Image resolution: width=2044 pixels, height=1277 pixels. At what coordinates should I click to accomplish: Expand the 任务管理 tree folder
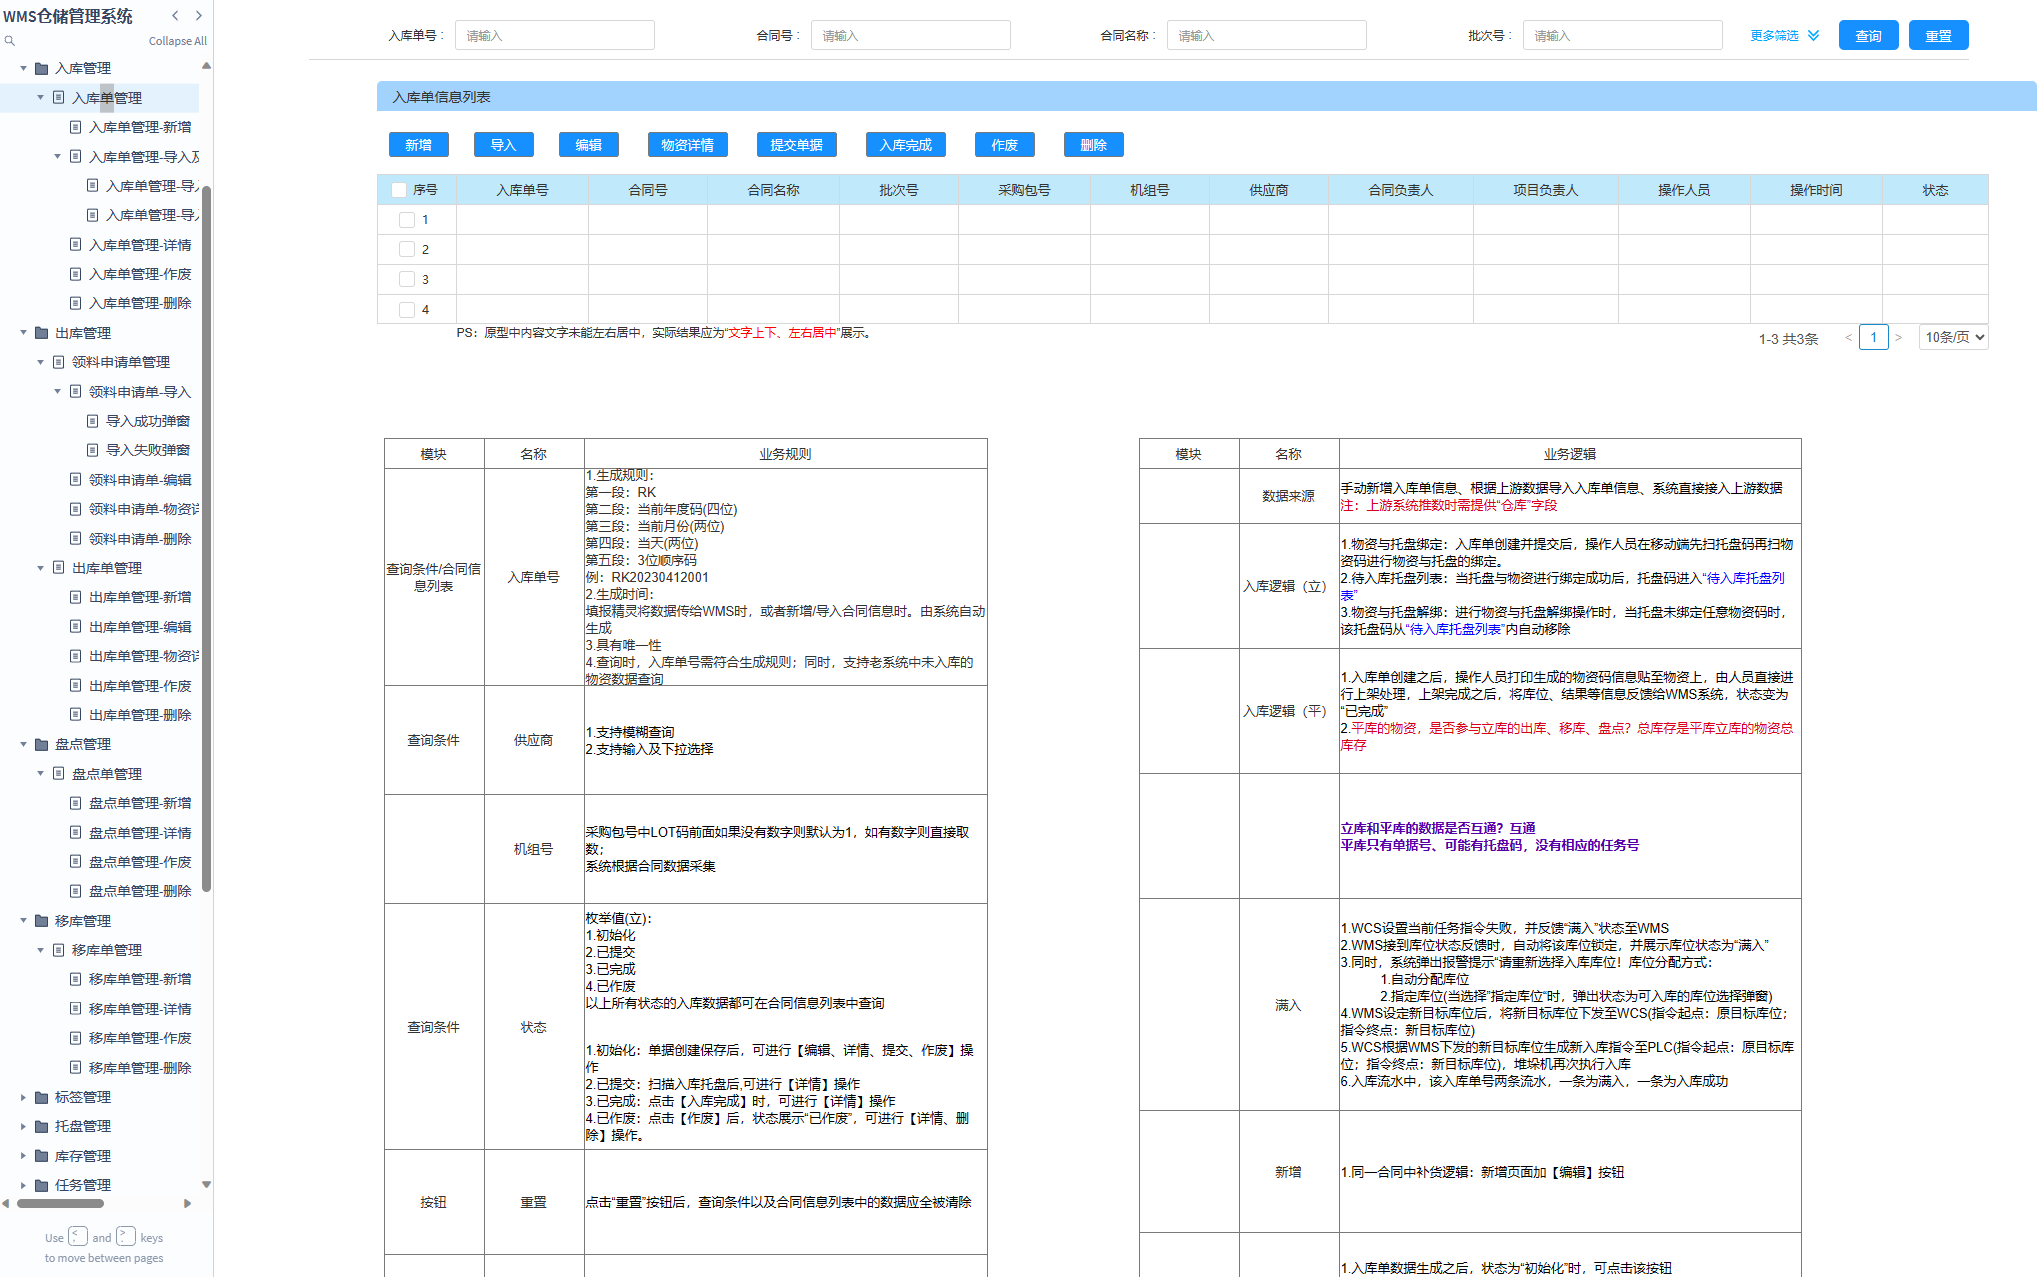coord(24,1185)
